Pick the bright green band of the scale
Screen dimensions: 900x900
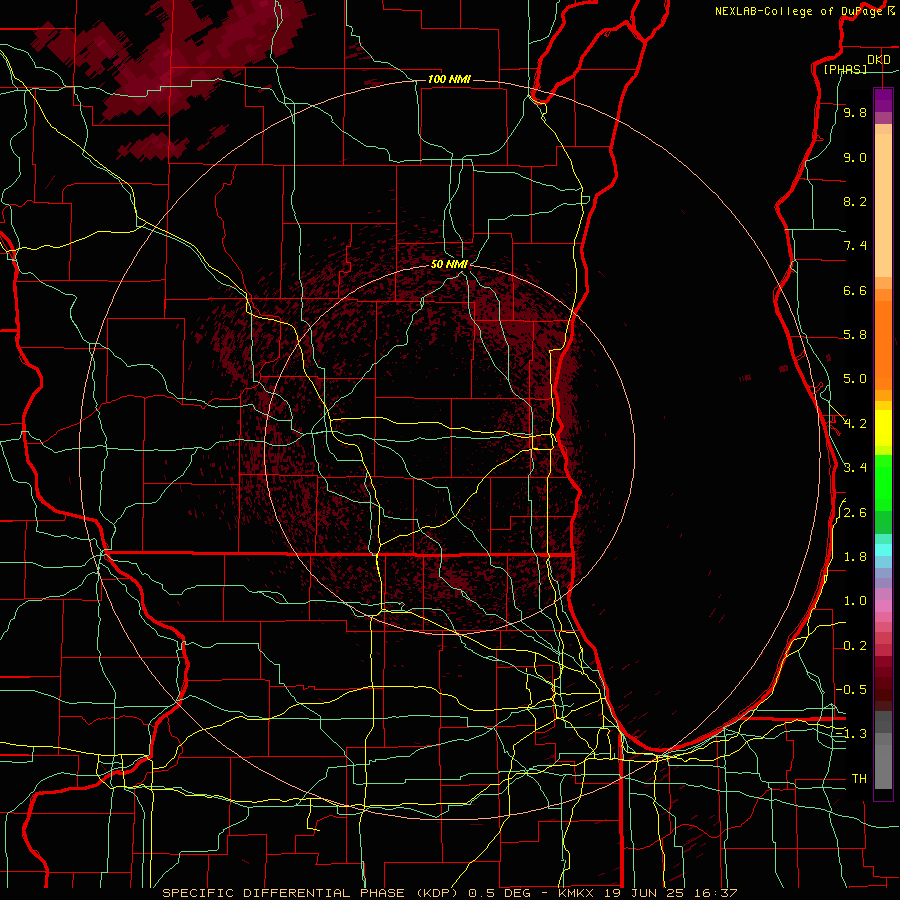883,482
